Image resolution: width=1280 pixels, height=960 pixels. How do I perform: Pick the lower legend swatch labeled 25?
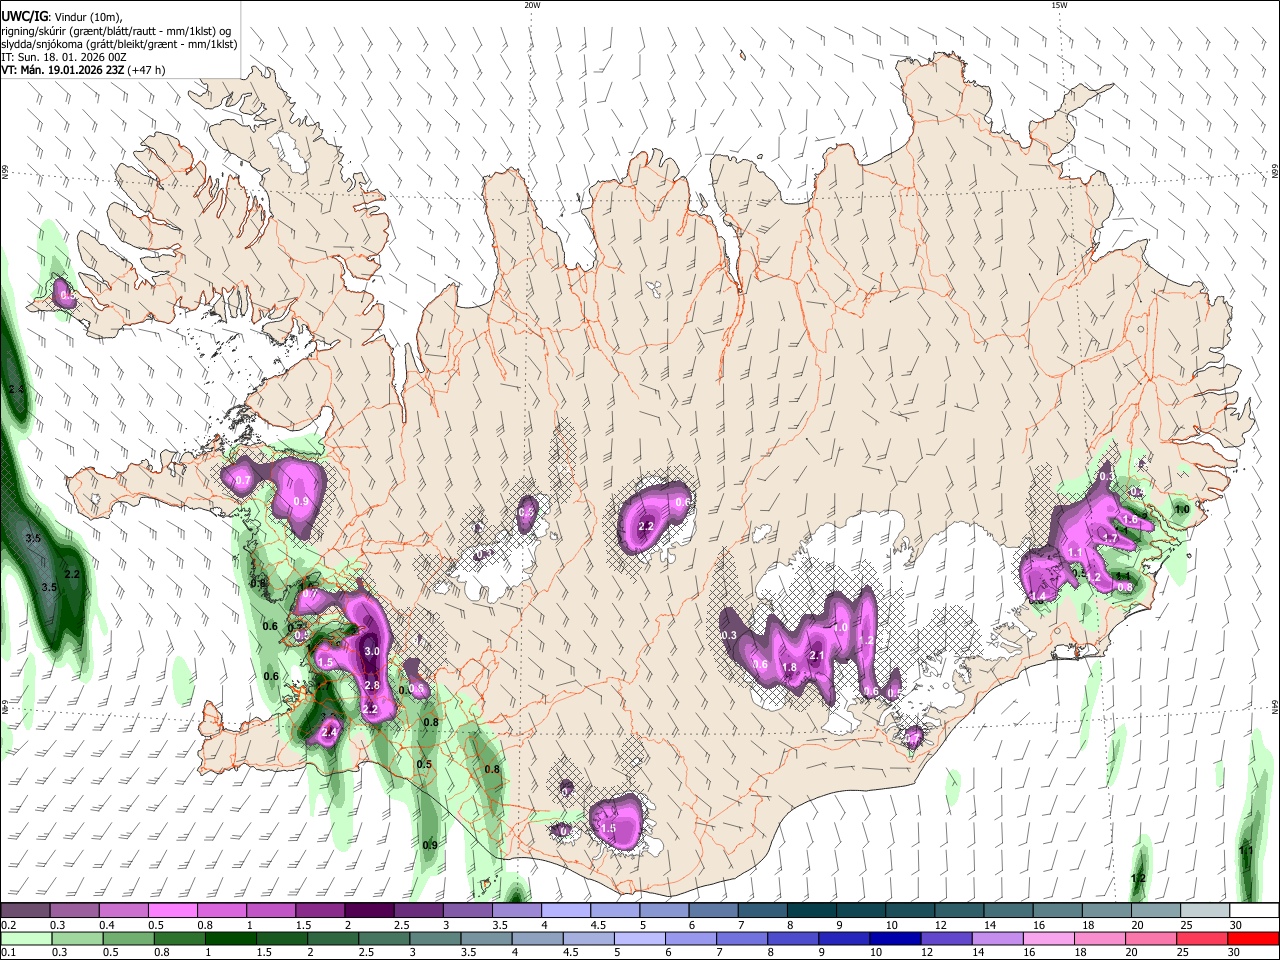point(1201,938)
